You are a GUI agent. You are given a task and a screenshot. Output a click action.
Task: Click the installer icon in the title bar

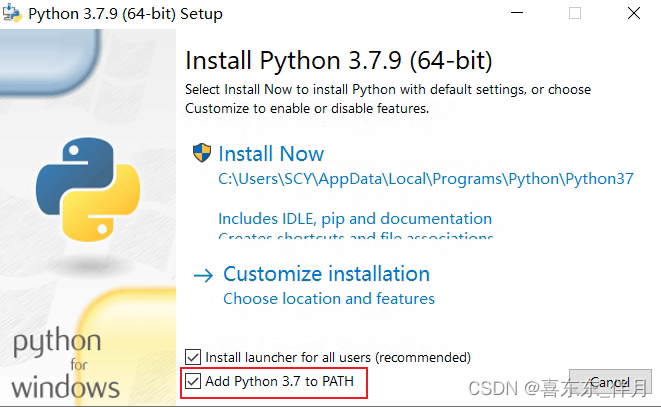(x=12, y=13)
